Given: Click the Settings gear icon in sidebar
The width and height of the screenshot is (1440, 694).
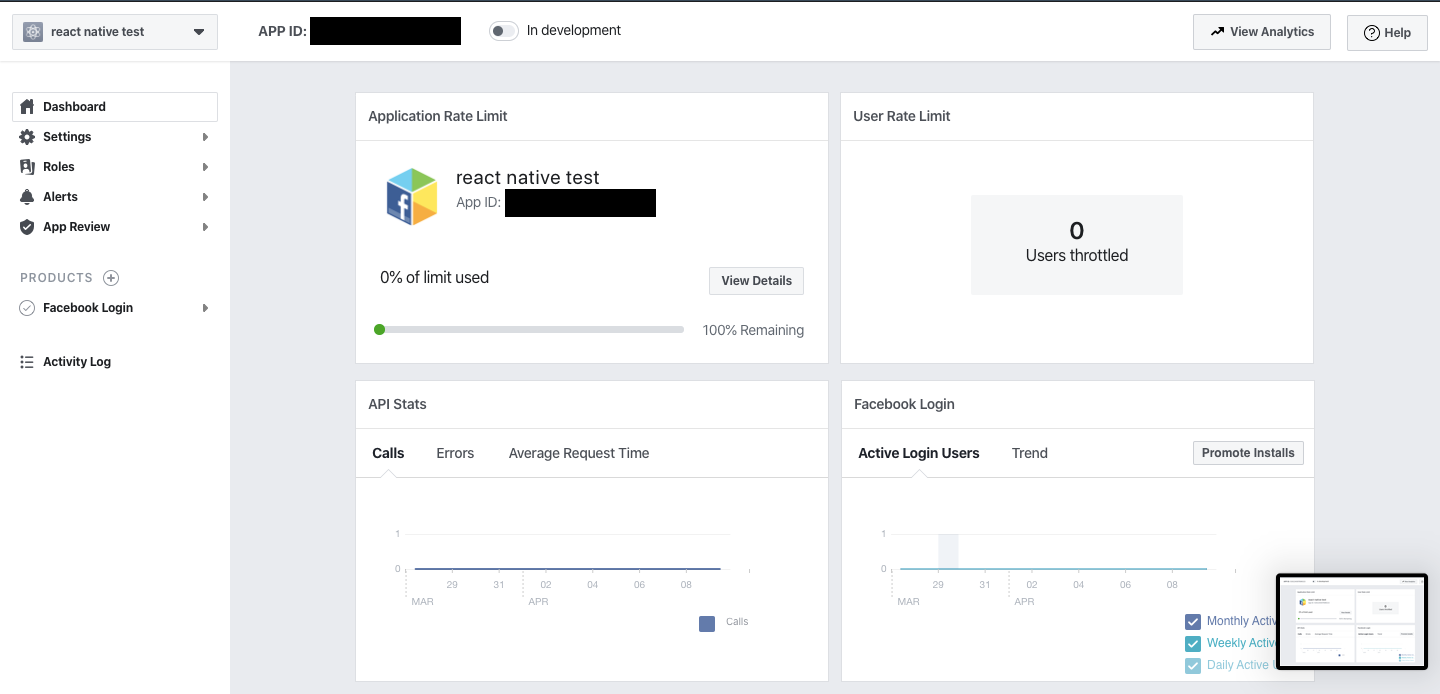Looking at the screenshot, I should (x=27, y=136).
